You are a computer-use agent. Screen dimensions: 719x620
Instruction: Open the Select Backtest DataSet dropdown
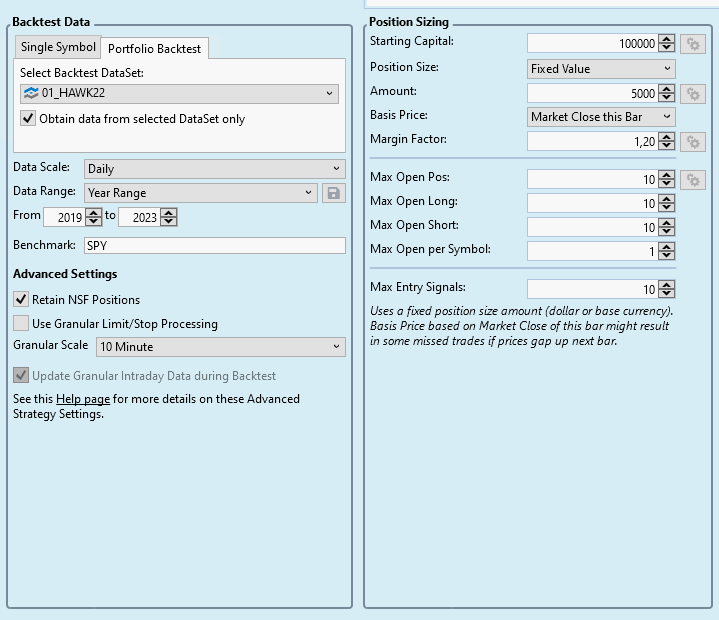pyautogui.click(x=179, y=94)
